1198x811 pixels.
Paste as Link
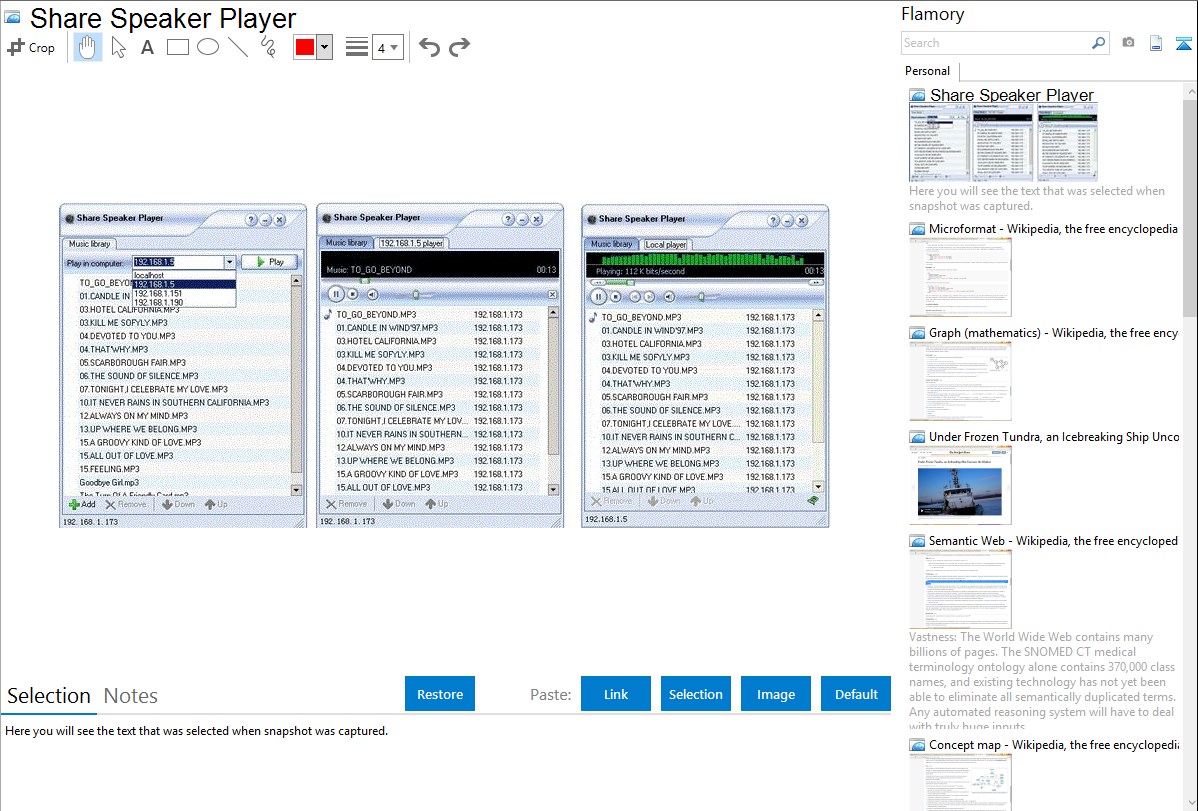pos(616,694)
